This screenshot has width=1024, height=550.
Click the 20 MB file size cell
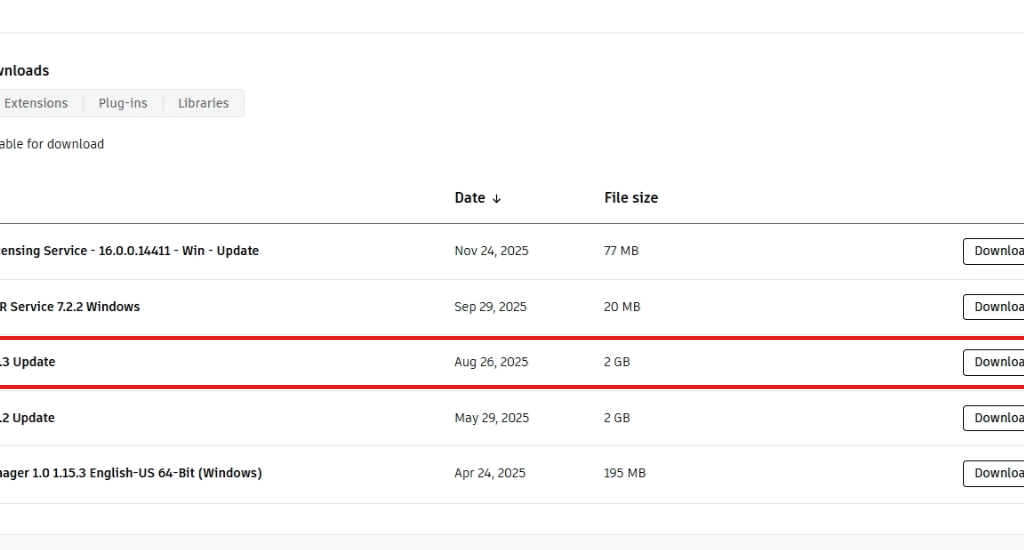point(621,307)
